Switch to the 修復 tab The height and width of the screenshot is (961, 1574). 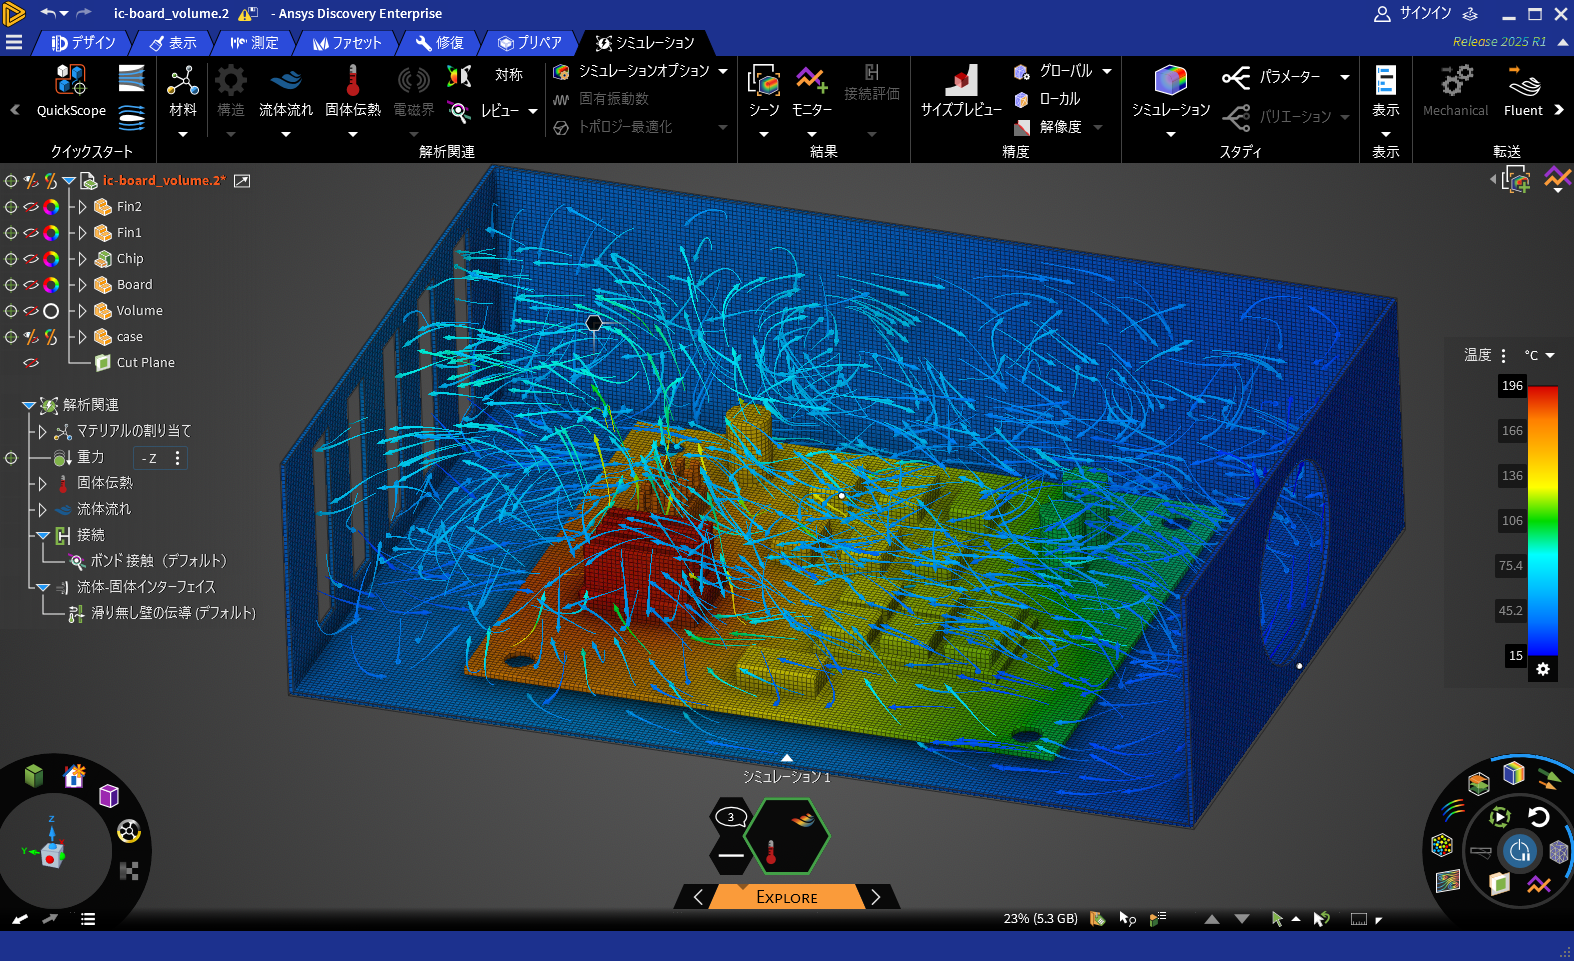440,43
